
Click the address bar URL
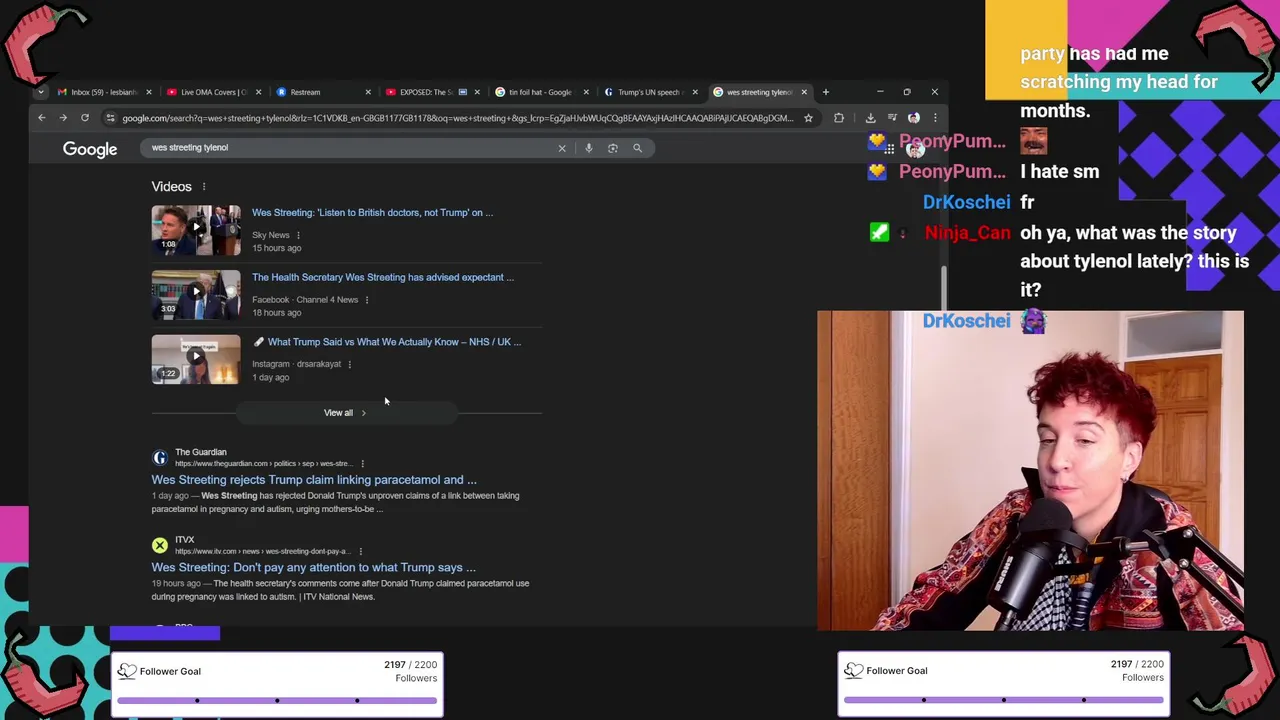458,118
